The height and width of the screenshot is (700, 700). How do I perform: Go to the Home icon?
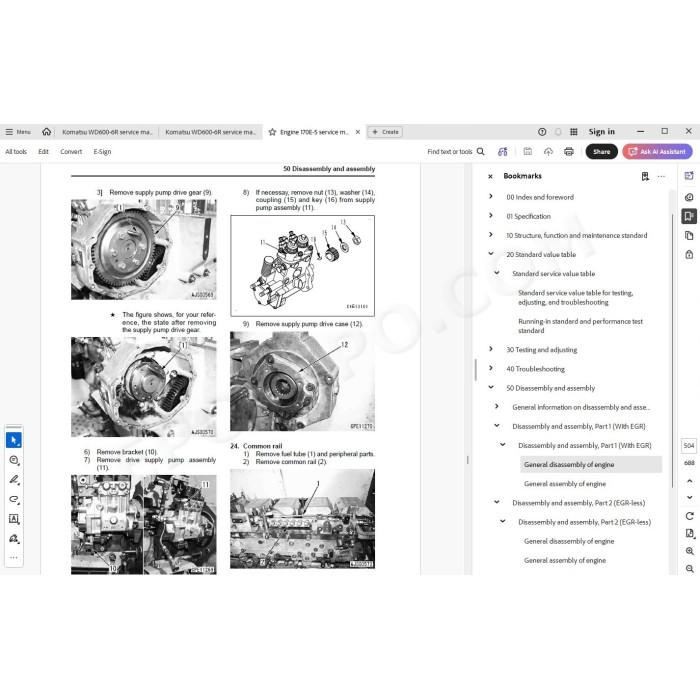[46, 132]
